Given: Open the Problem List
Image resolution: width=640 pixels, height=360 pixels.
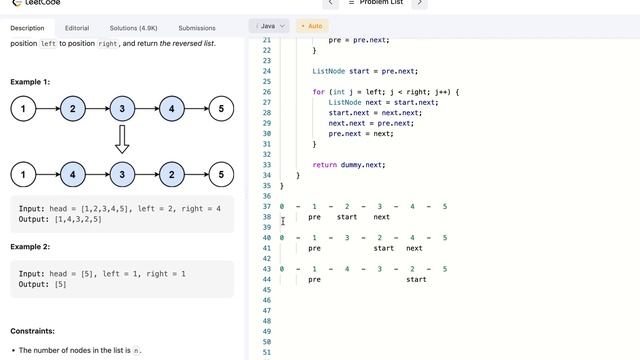Looking at the screenshot, I should tap(376, 2).
